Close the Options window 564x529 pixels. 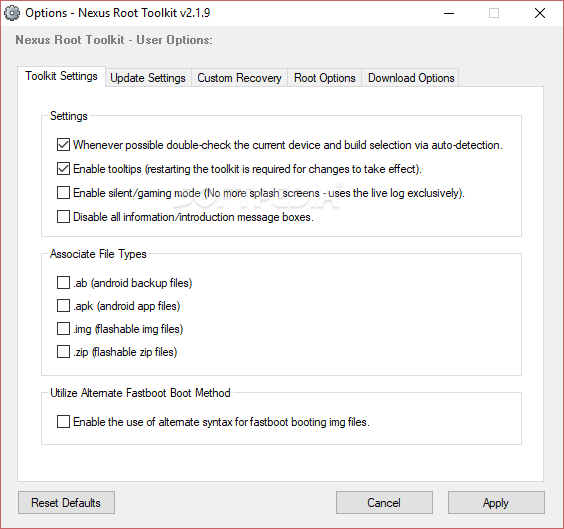[540, 13]
